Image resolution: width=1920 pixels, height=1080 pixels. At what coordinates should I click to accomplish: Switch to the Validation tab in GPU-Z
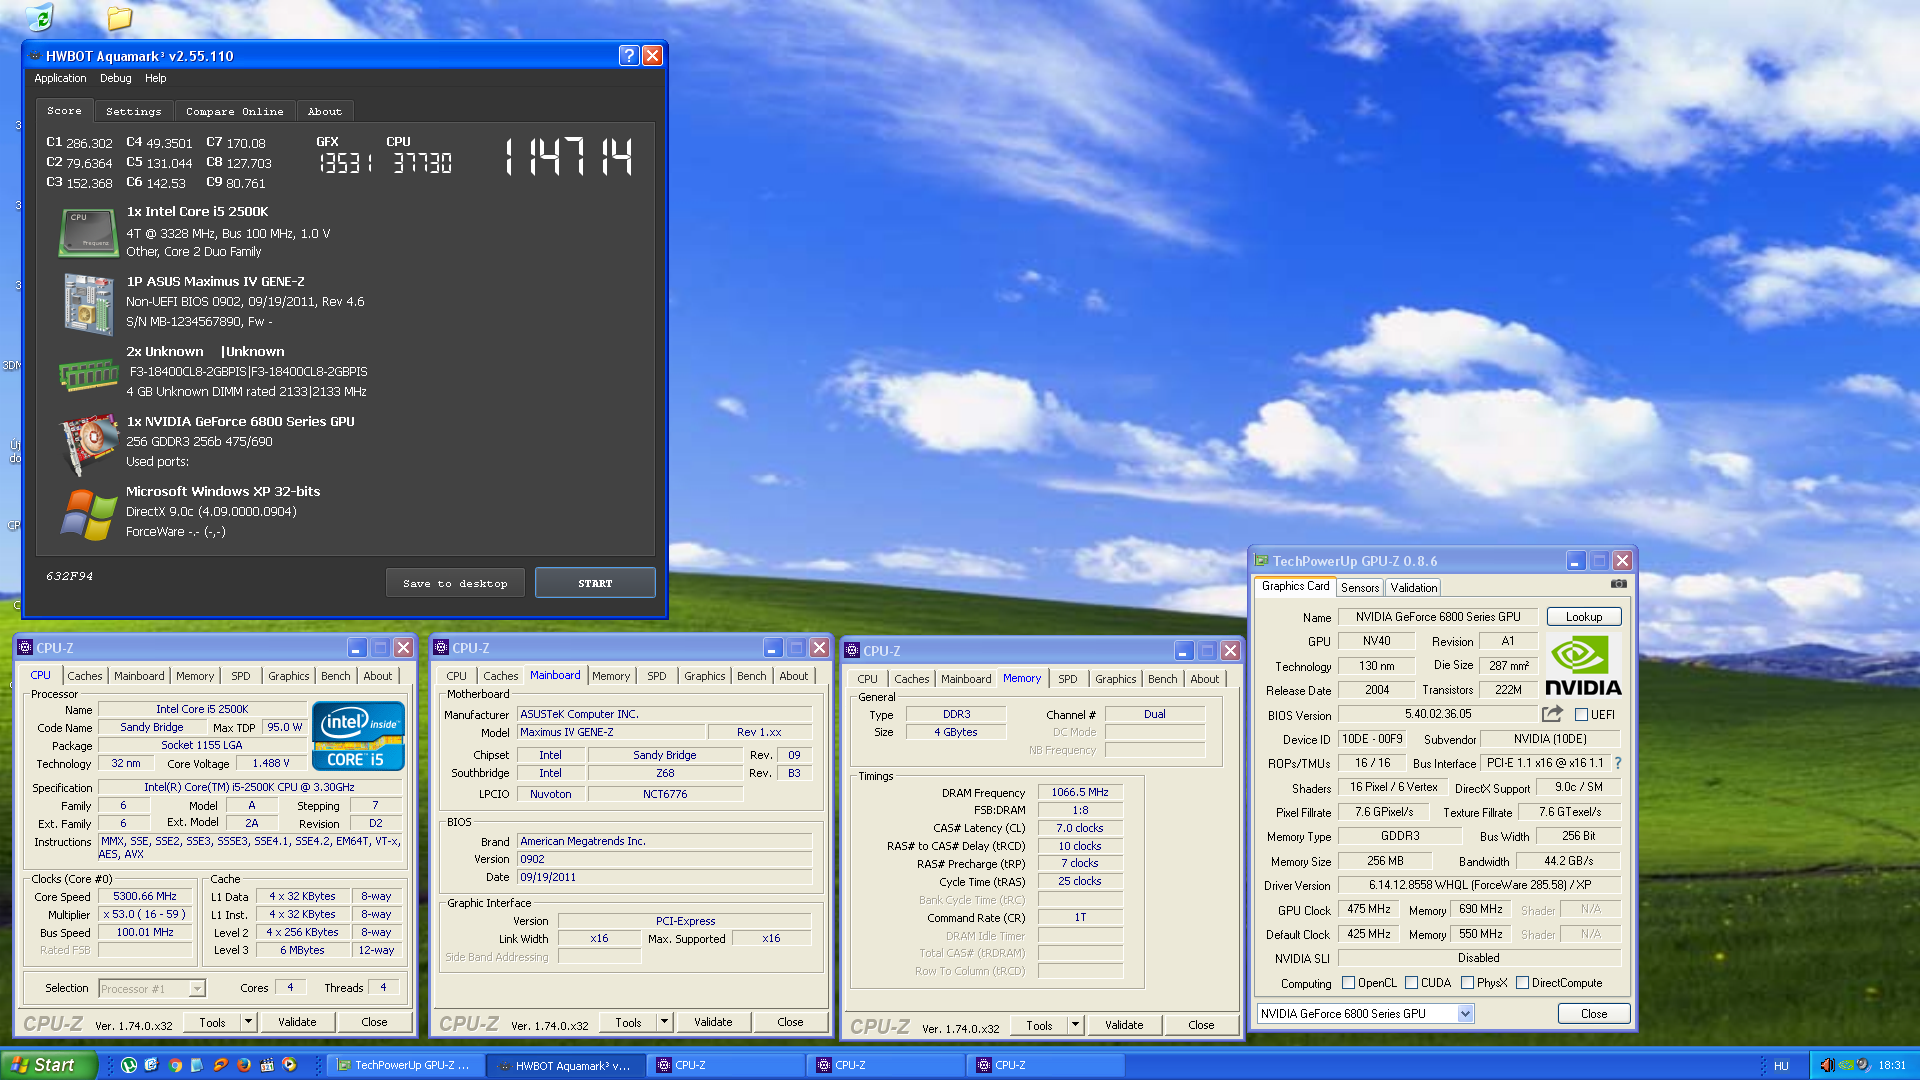click(1413, 588)
